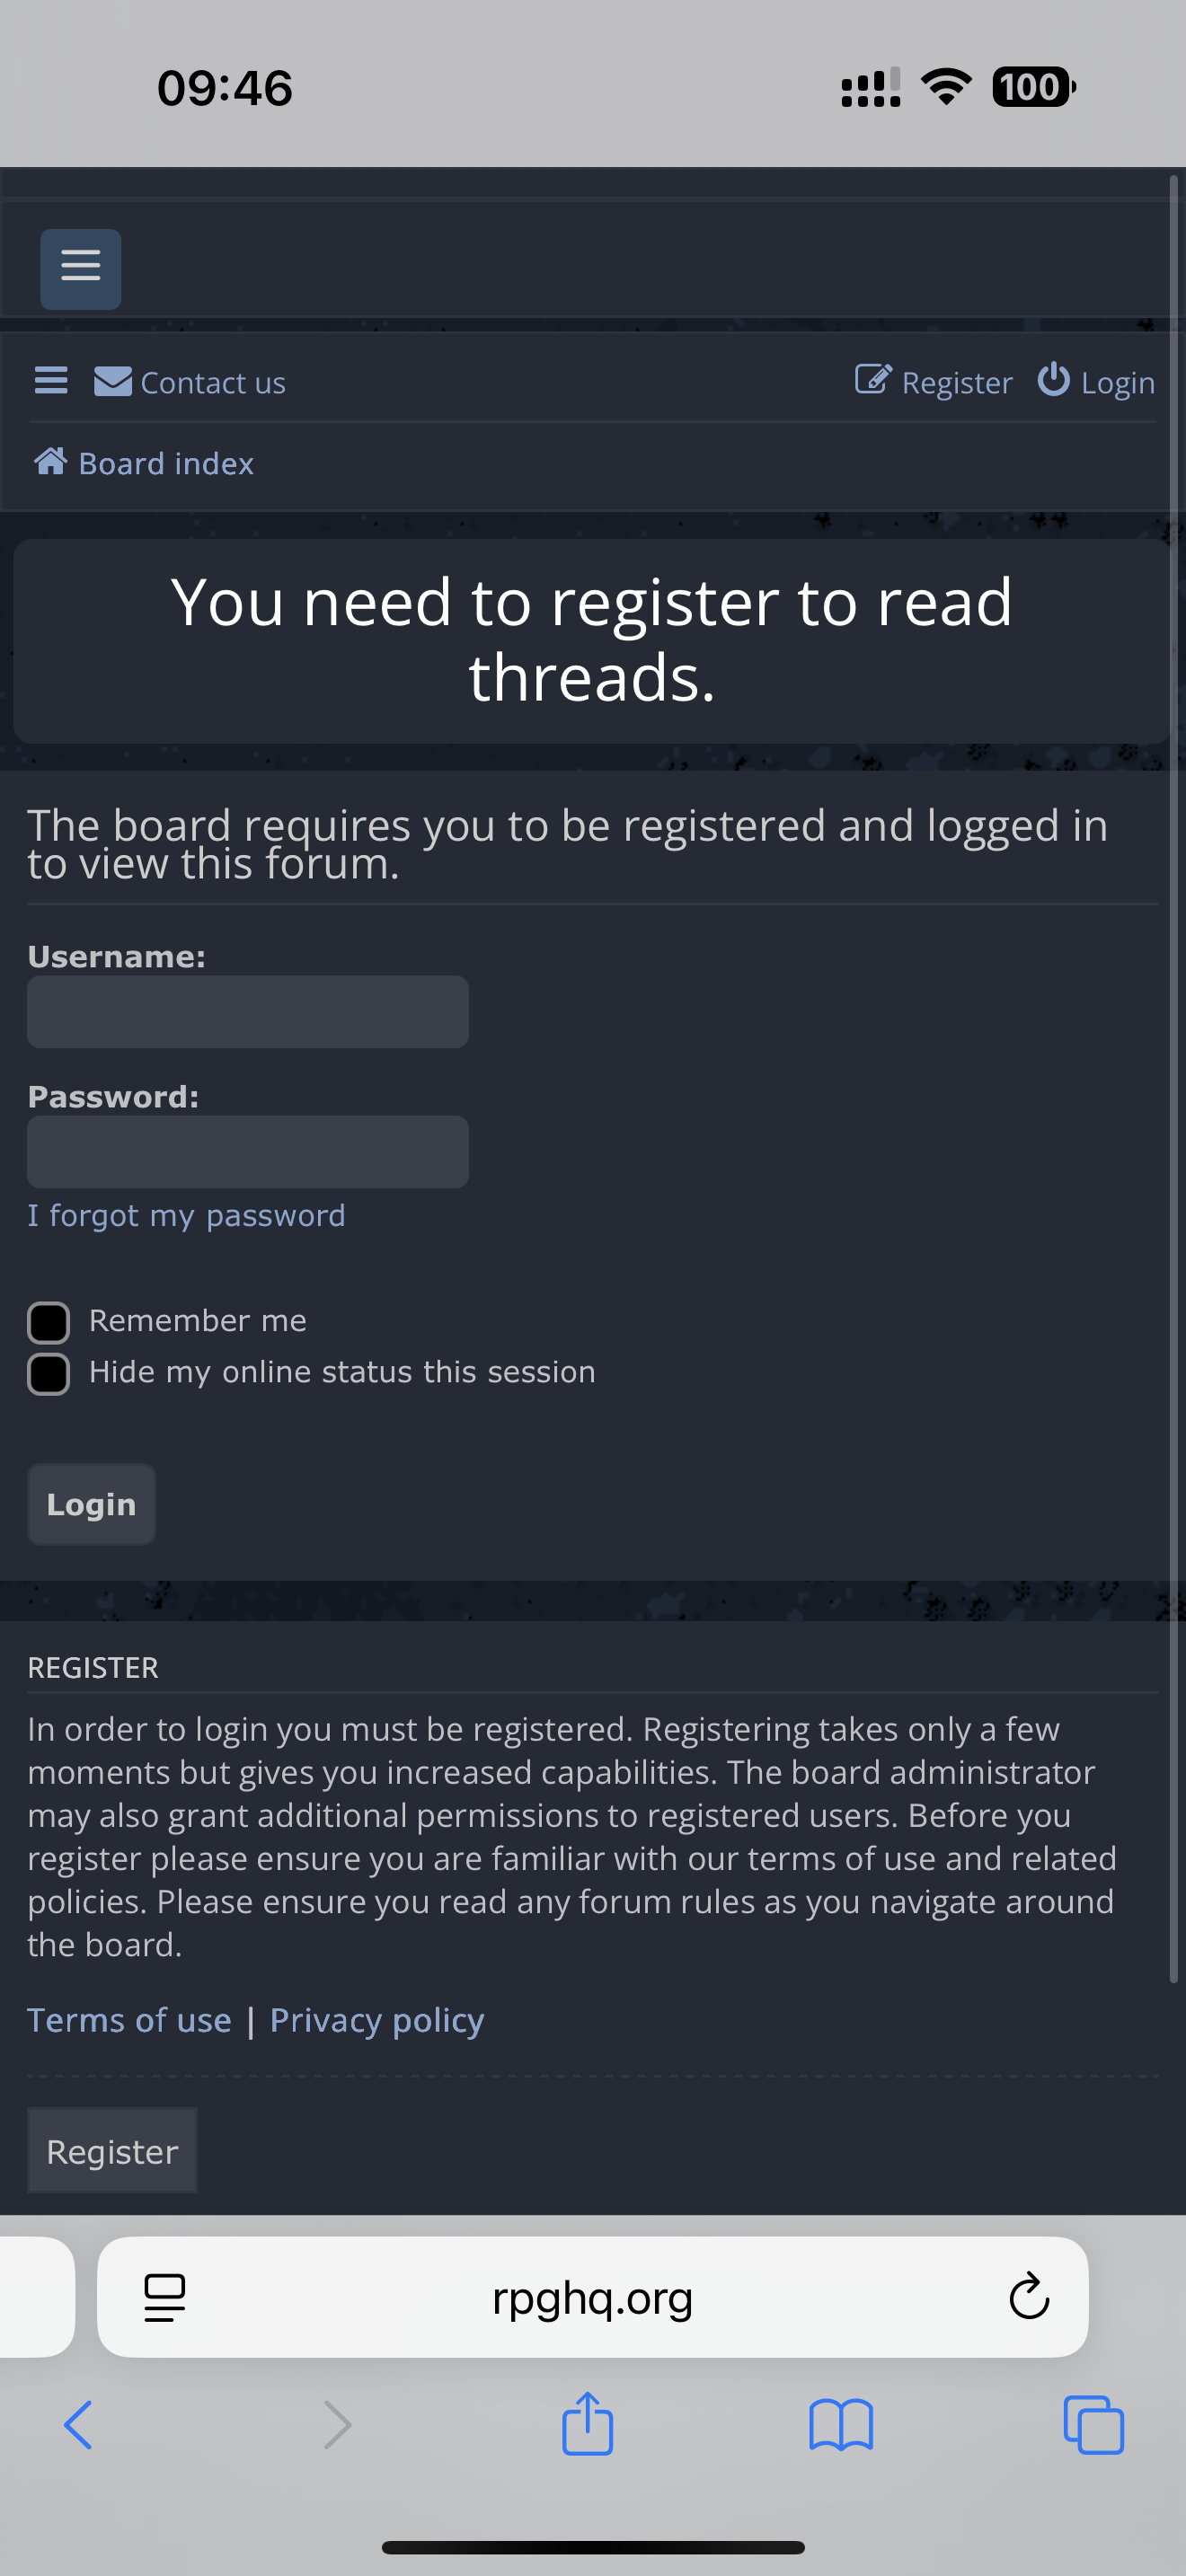
Task: Open Register link in the navigation bar
Action: [x=934, y=381]
